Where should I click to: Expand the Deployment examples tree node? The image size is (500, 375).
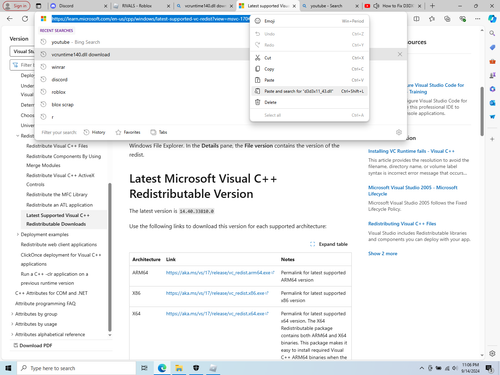(x=18, y=234)
